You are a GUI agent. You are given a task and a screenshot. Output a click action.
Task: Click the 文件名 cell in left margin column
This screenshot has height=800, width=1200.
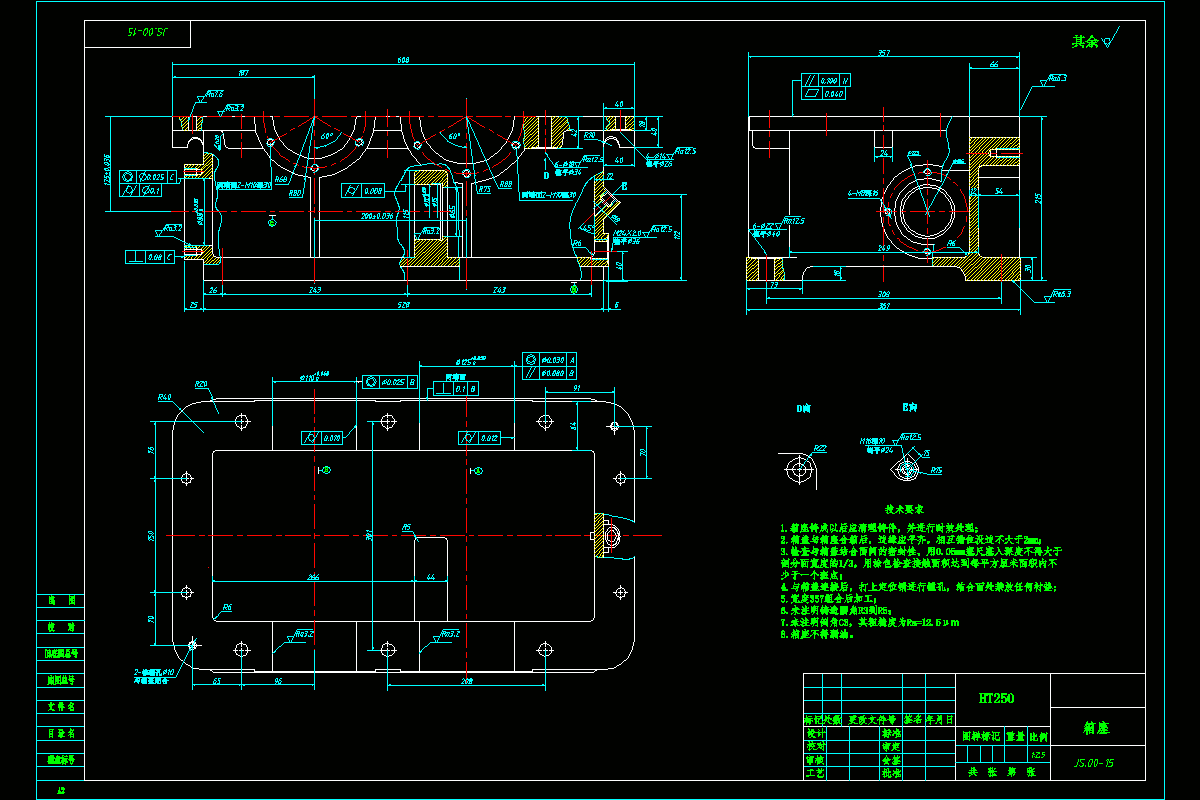click(x=61, y=706)
